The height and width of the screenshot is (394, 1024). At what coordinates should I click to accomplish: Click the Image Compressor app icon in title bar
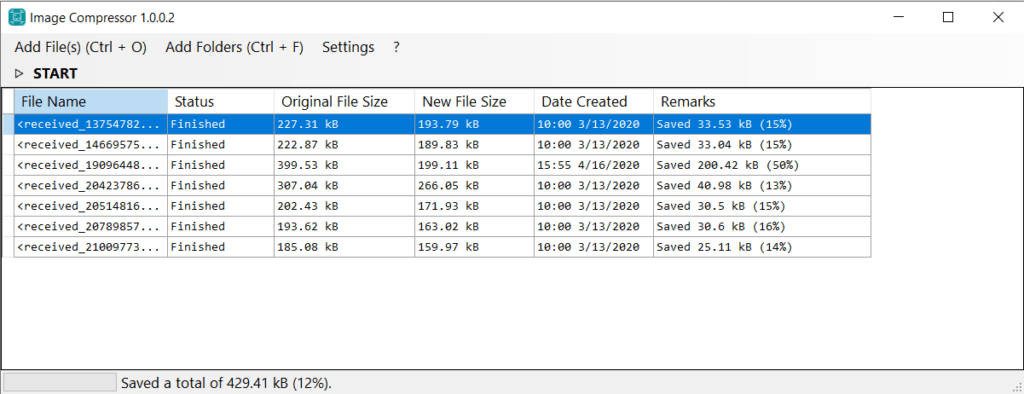tap(16, 18)
